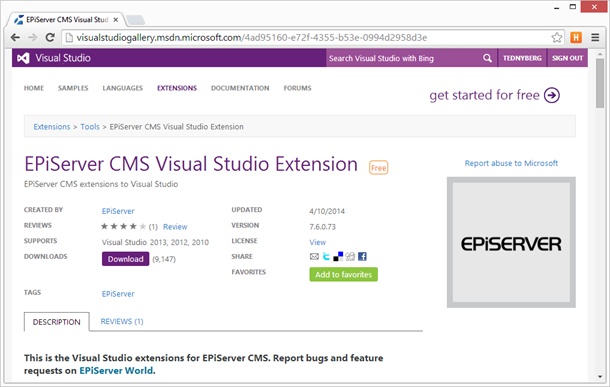Share via the Digg icon

(350, 256)
